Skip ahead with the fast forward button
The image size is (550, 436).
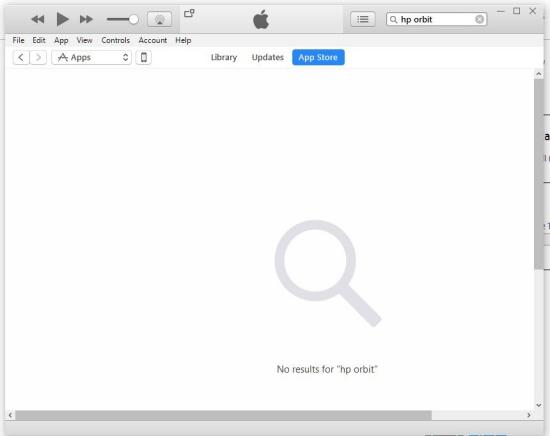click(86, 19)
